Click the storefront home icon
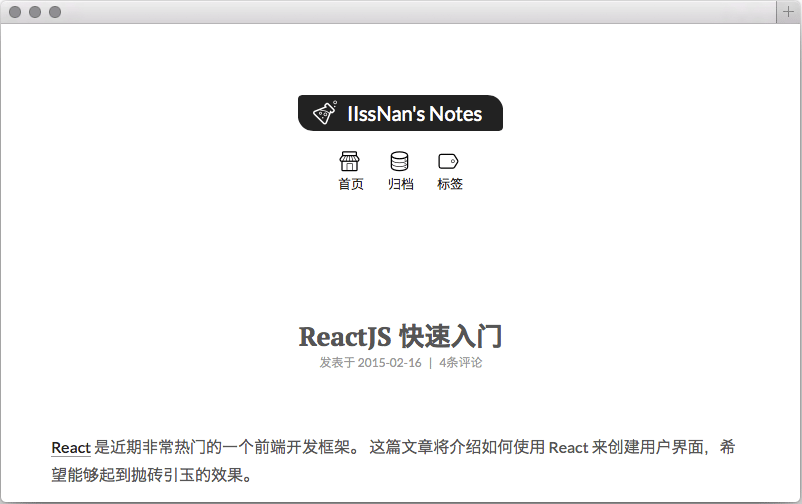802x504 pixels. (x=349, y=161)
